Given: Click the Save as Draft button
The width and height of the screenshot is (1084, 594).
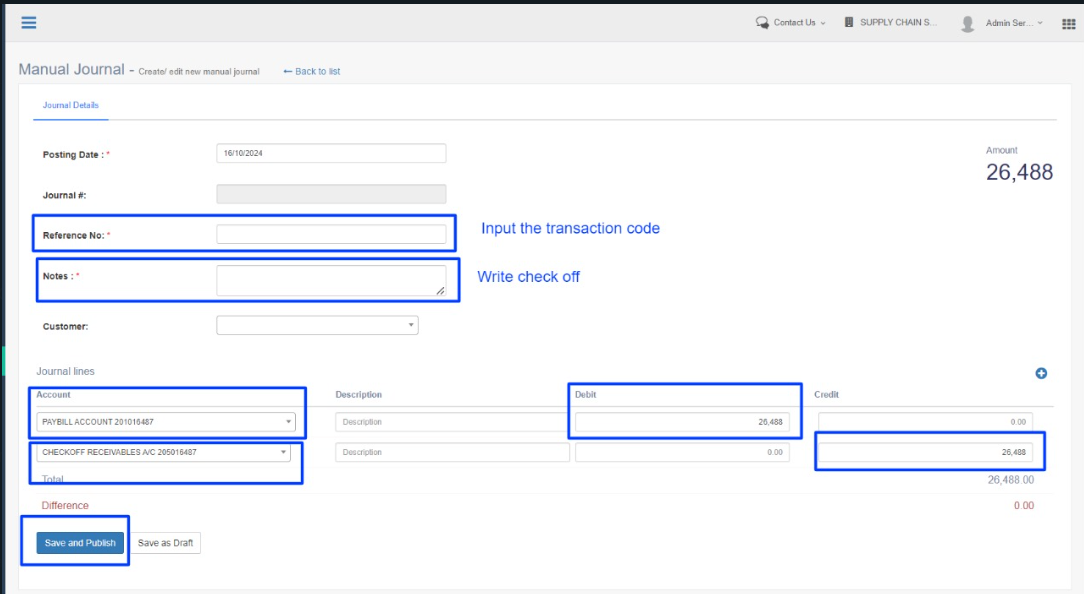Looking at the screenshot, I should tap(166, 543).
